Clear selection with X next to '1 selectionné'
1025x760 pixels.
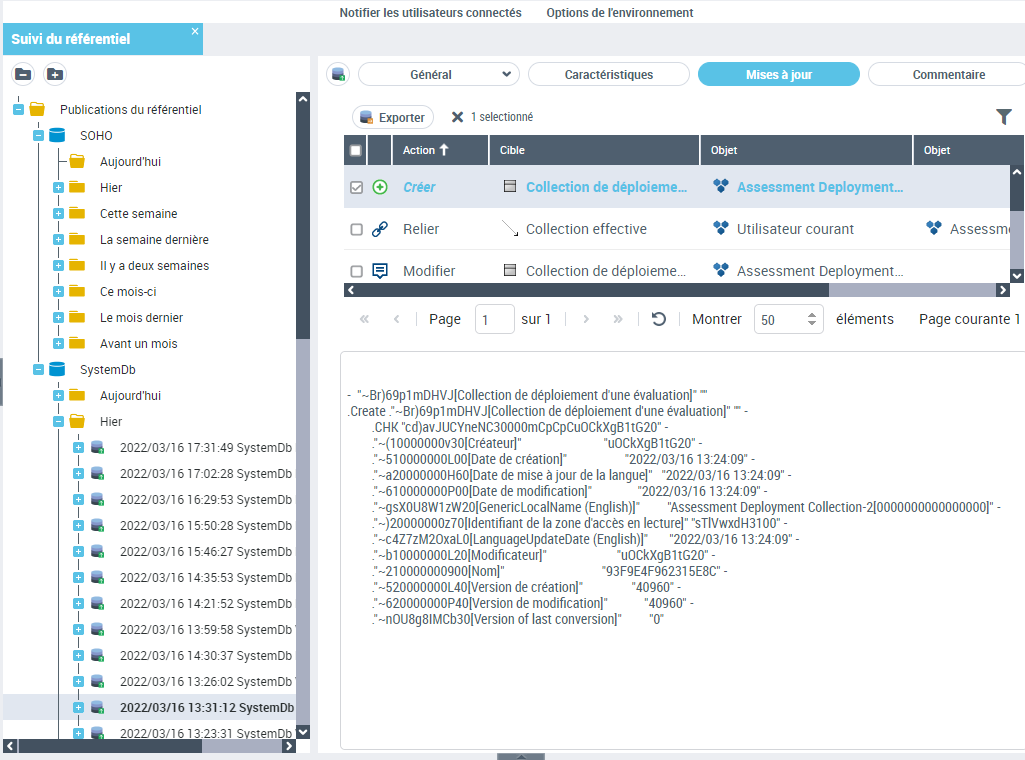coord(457,117)
